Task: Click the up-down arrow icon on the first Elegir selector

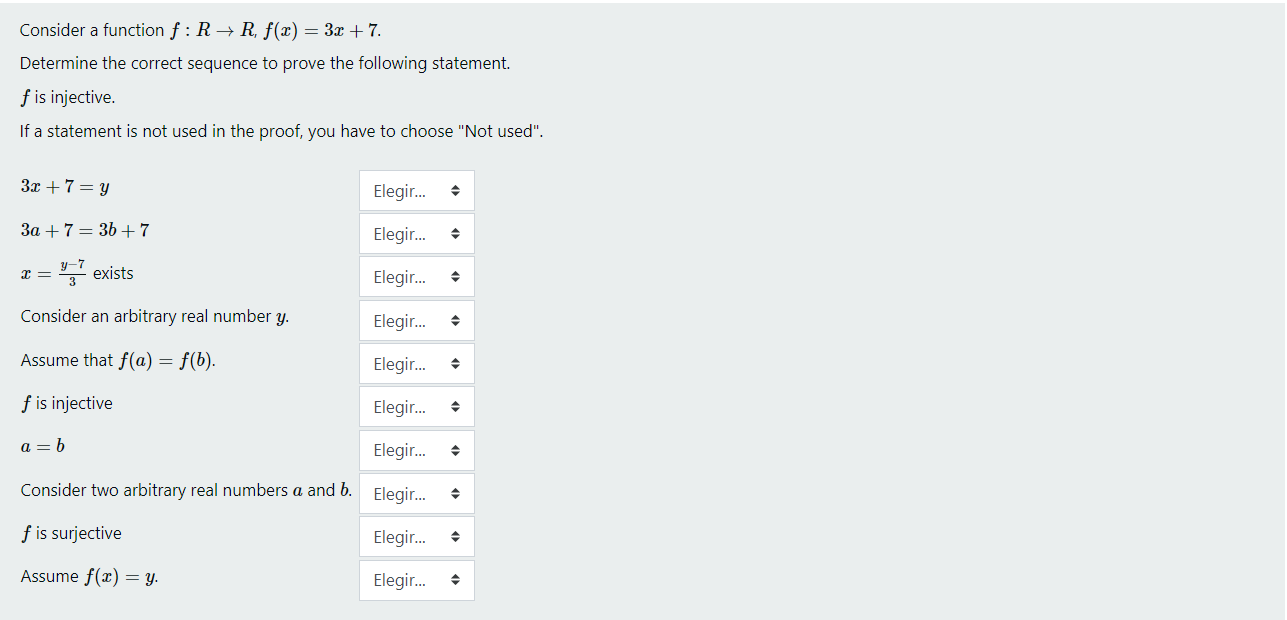Action: point(455,190)
